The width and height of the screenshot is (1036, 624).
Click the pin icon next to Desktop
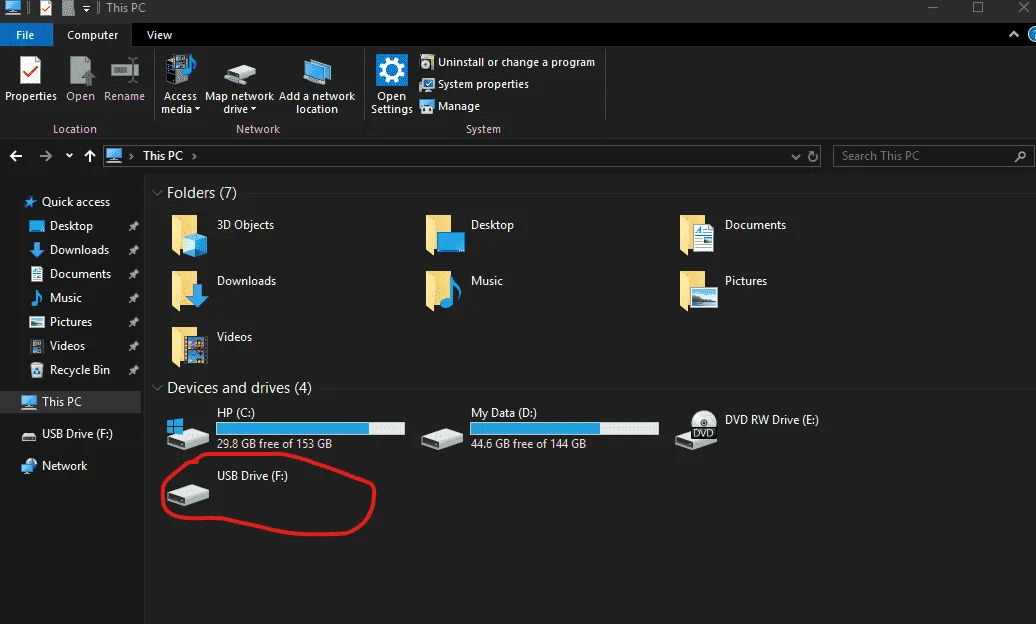tap(133, 226)
